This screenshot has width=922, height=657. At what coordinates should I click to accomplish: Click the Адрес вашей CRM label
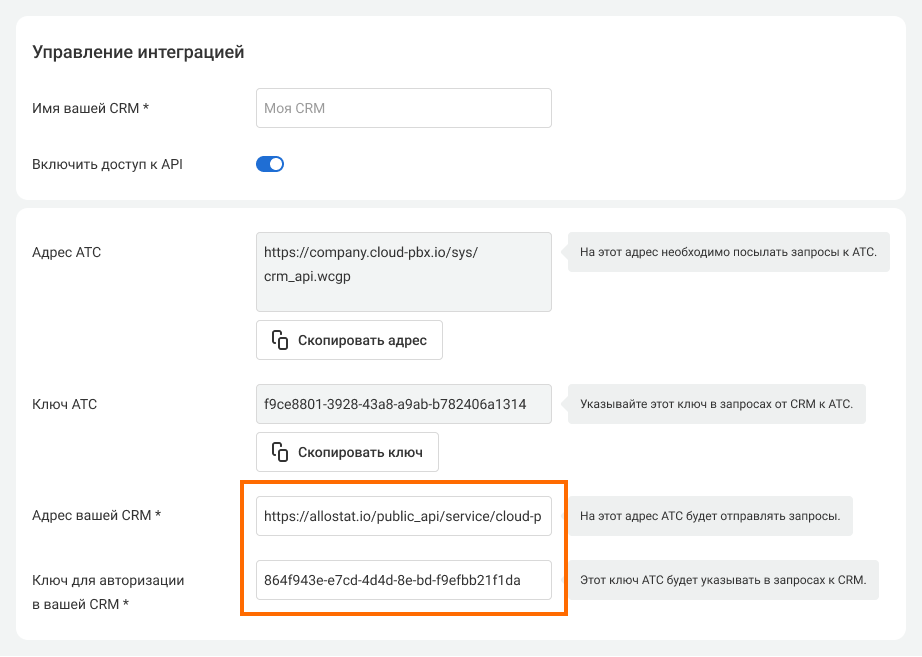(x=97, y=516)
